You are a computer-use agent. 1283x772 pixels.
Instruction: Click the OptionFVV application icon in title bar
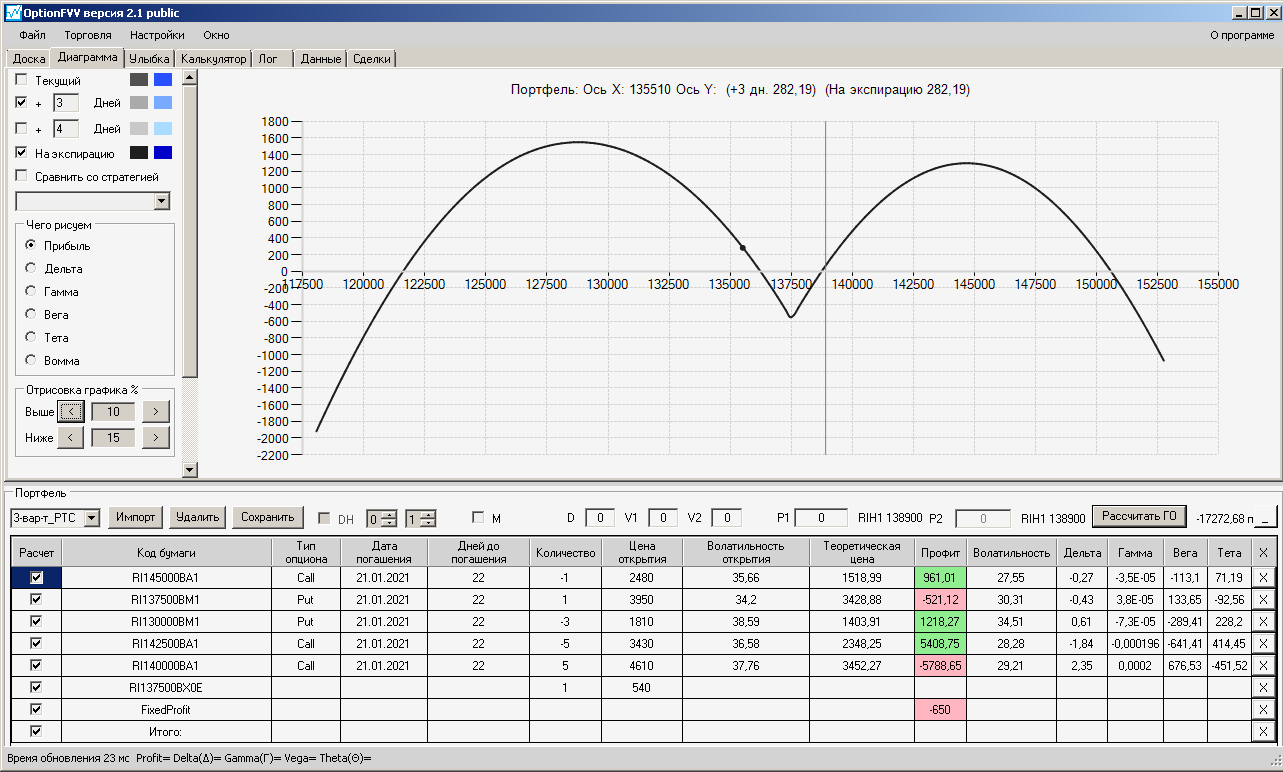click(x=12, y=13)
